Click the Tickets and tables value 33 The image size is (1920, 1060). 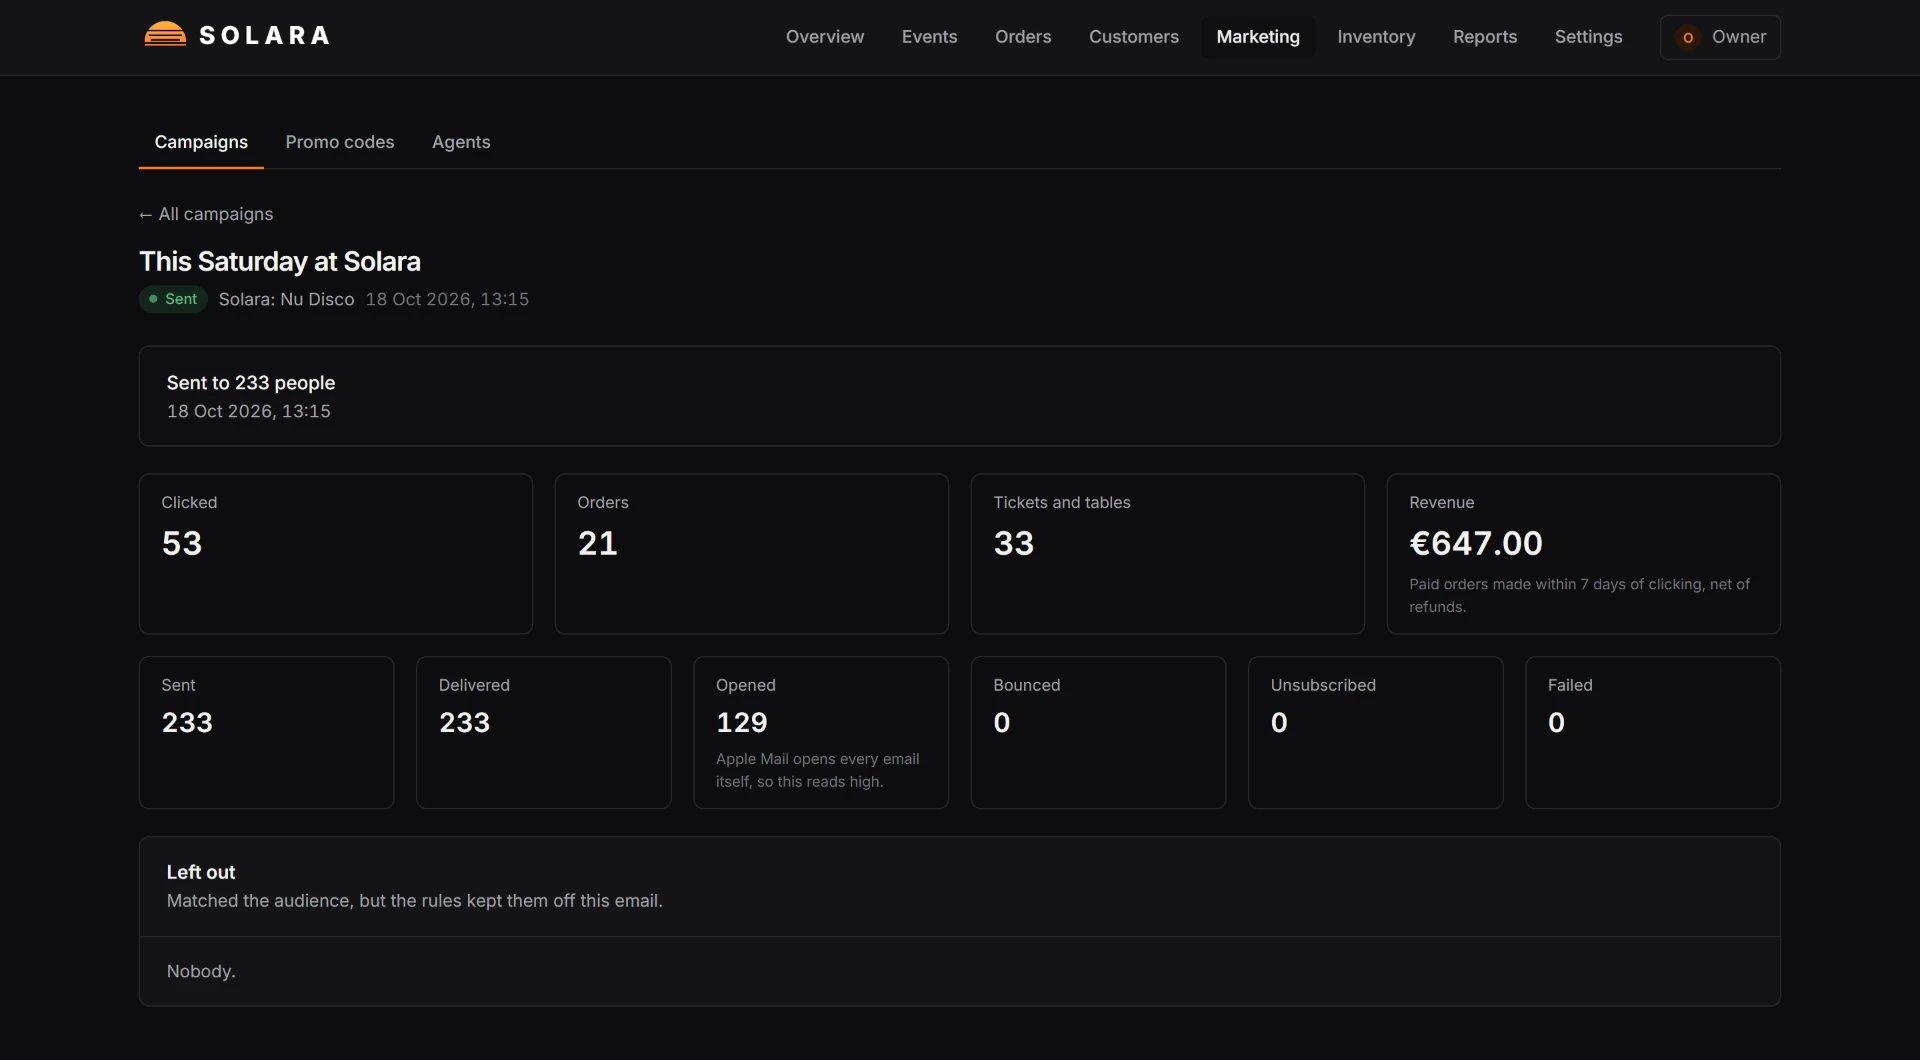click(1013, 543)
